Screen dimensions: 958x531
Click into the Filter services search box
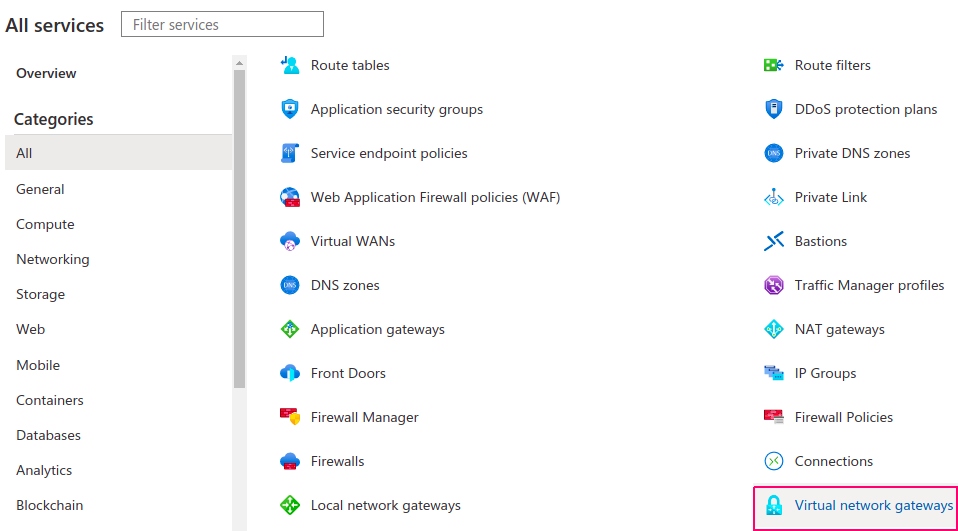pos(222,24)
